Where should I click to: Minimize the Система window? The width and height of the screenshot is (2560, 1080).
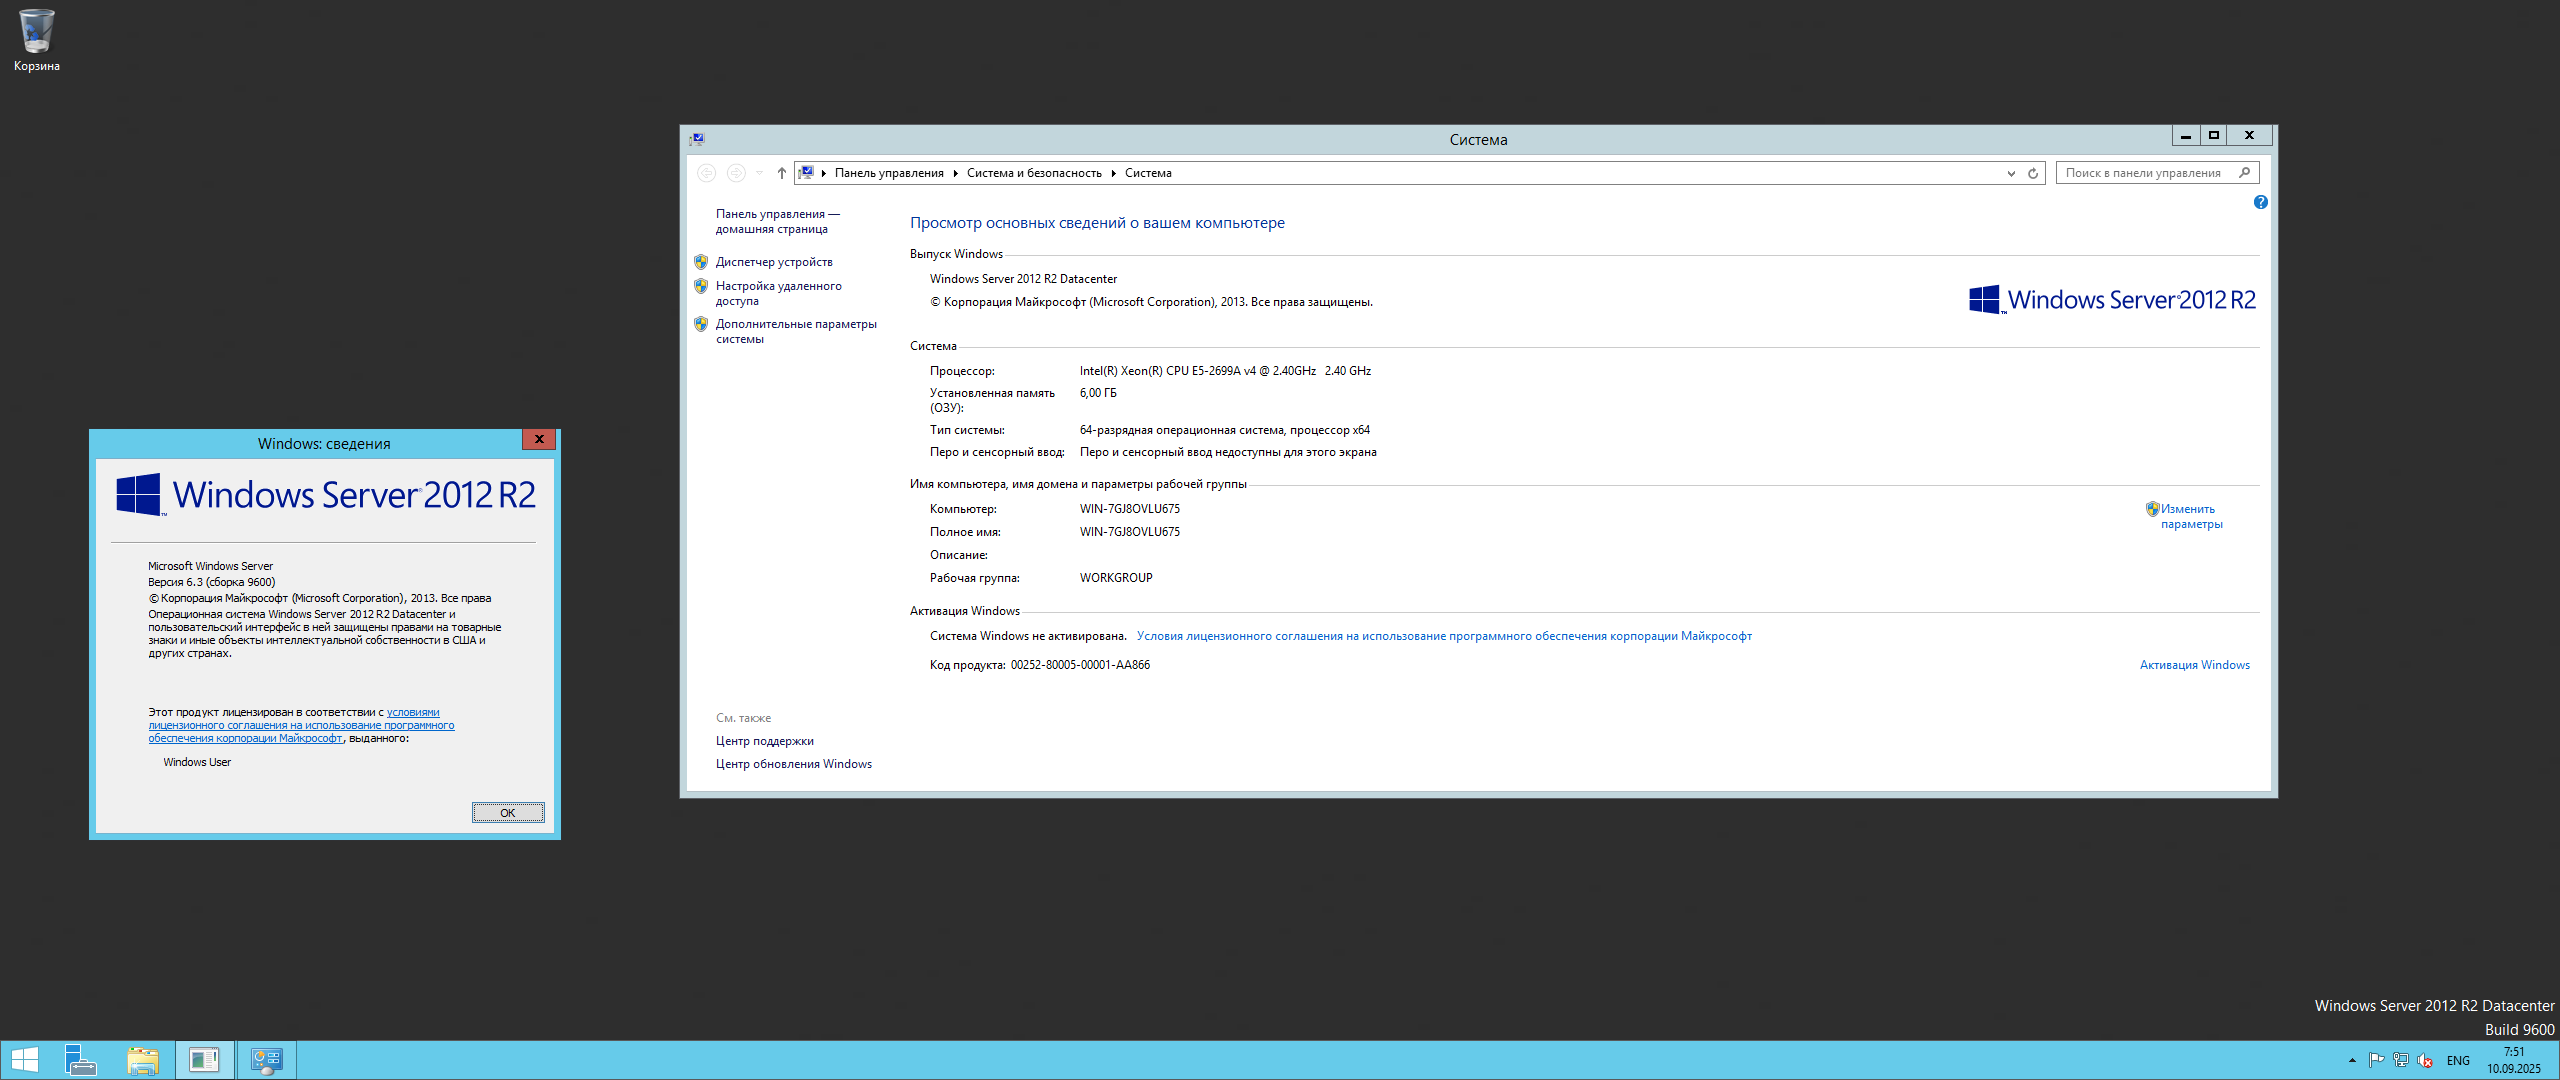2186,135
